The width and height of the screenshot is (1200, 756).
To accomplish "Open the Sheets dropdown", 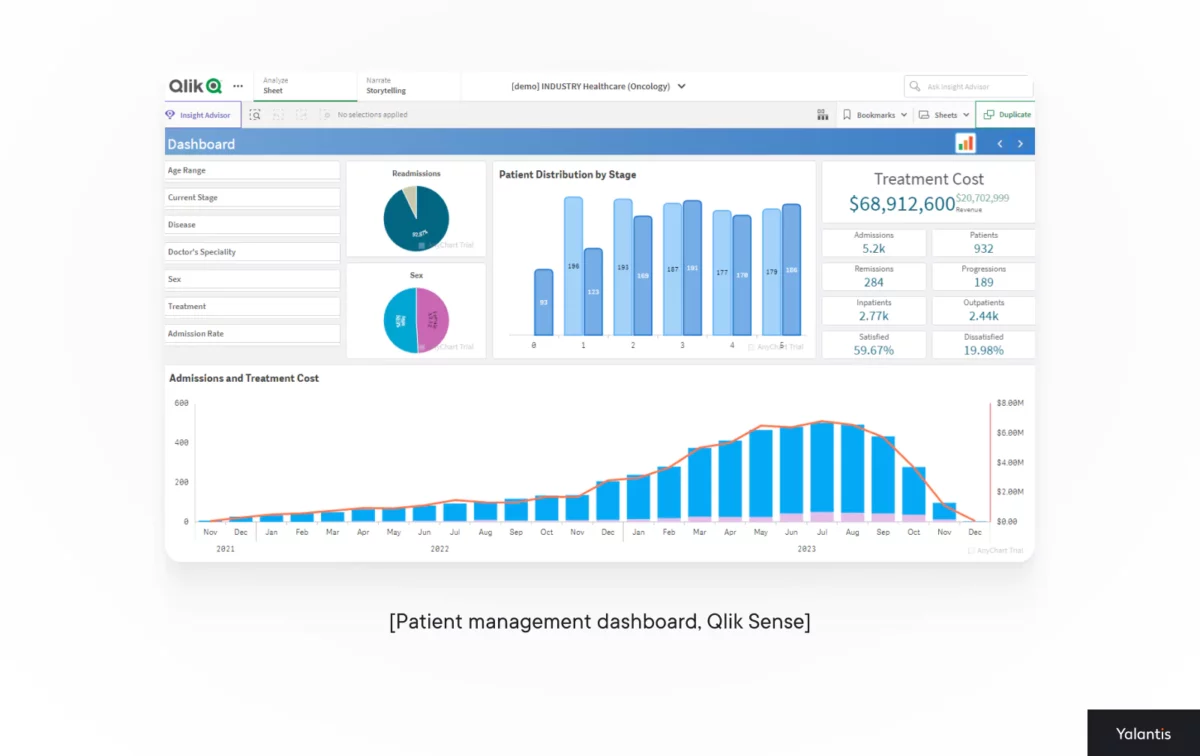I will click(941, 114).
